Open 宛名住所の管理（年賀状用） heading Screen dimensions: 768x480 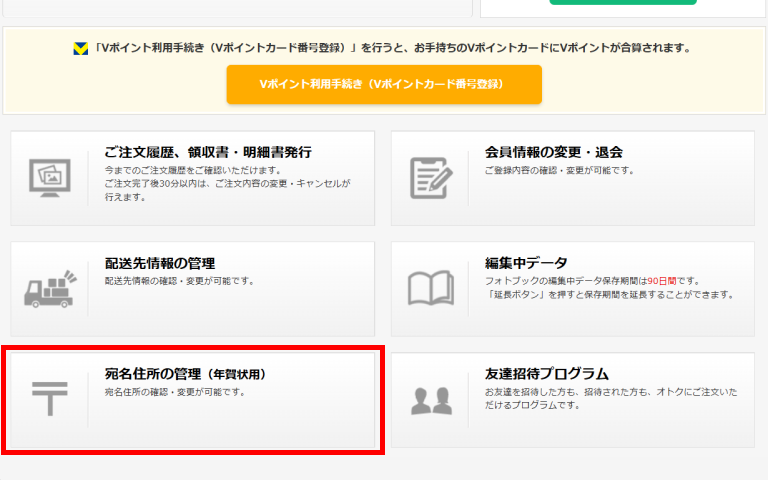coord(185,374)
